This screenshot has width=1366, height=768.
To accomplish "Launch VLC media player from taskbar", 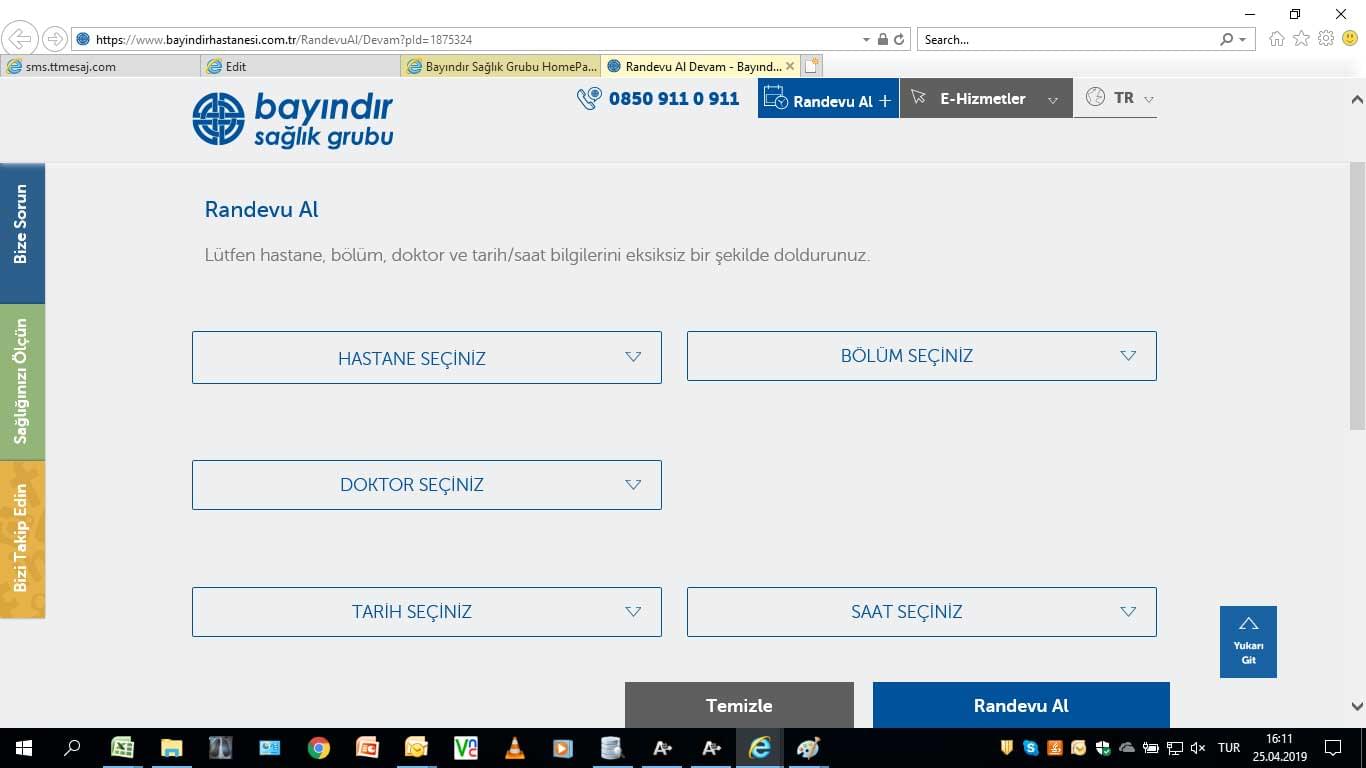I will 515,748.
